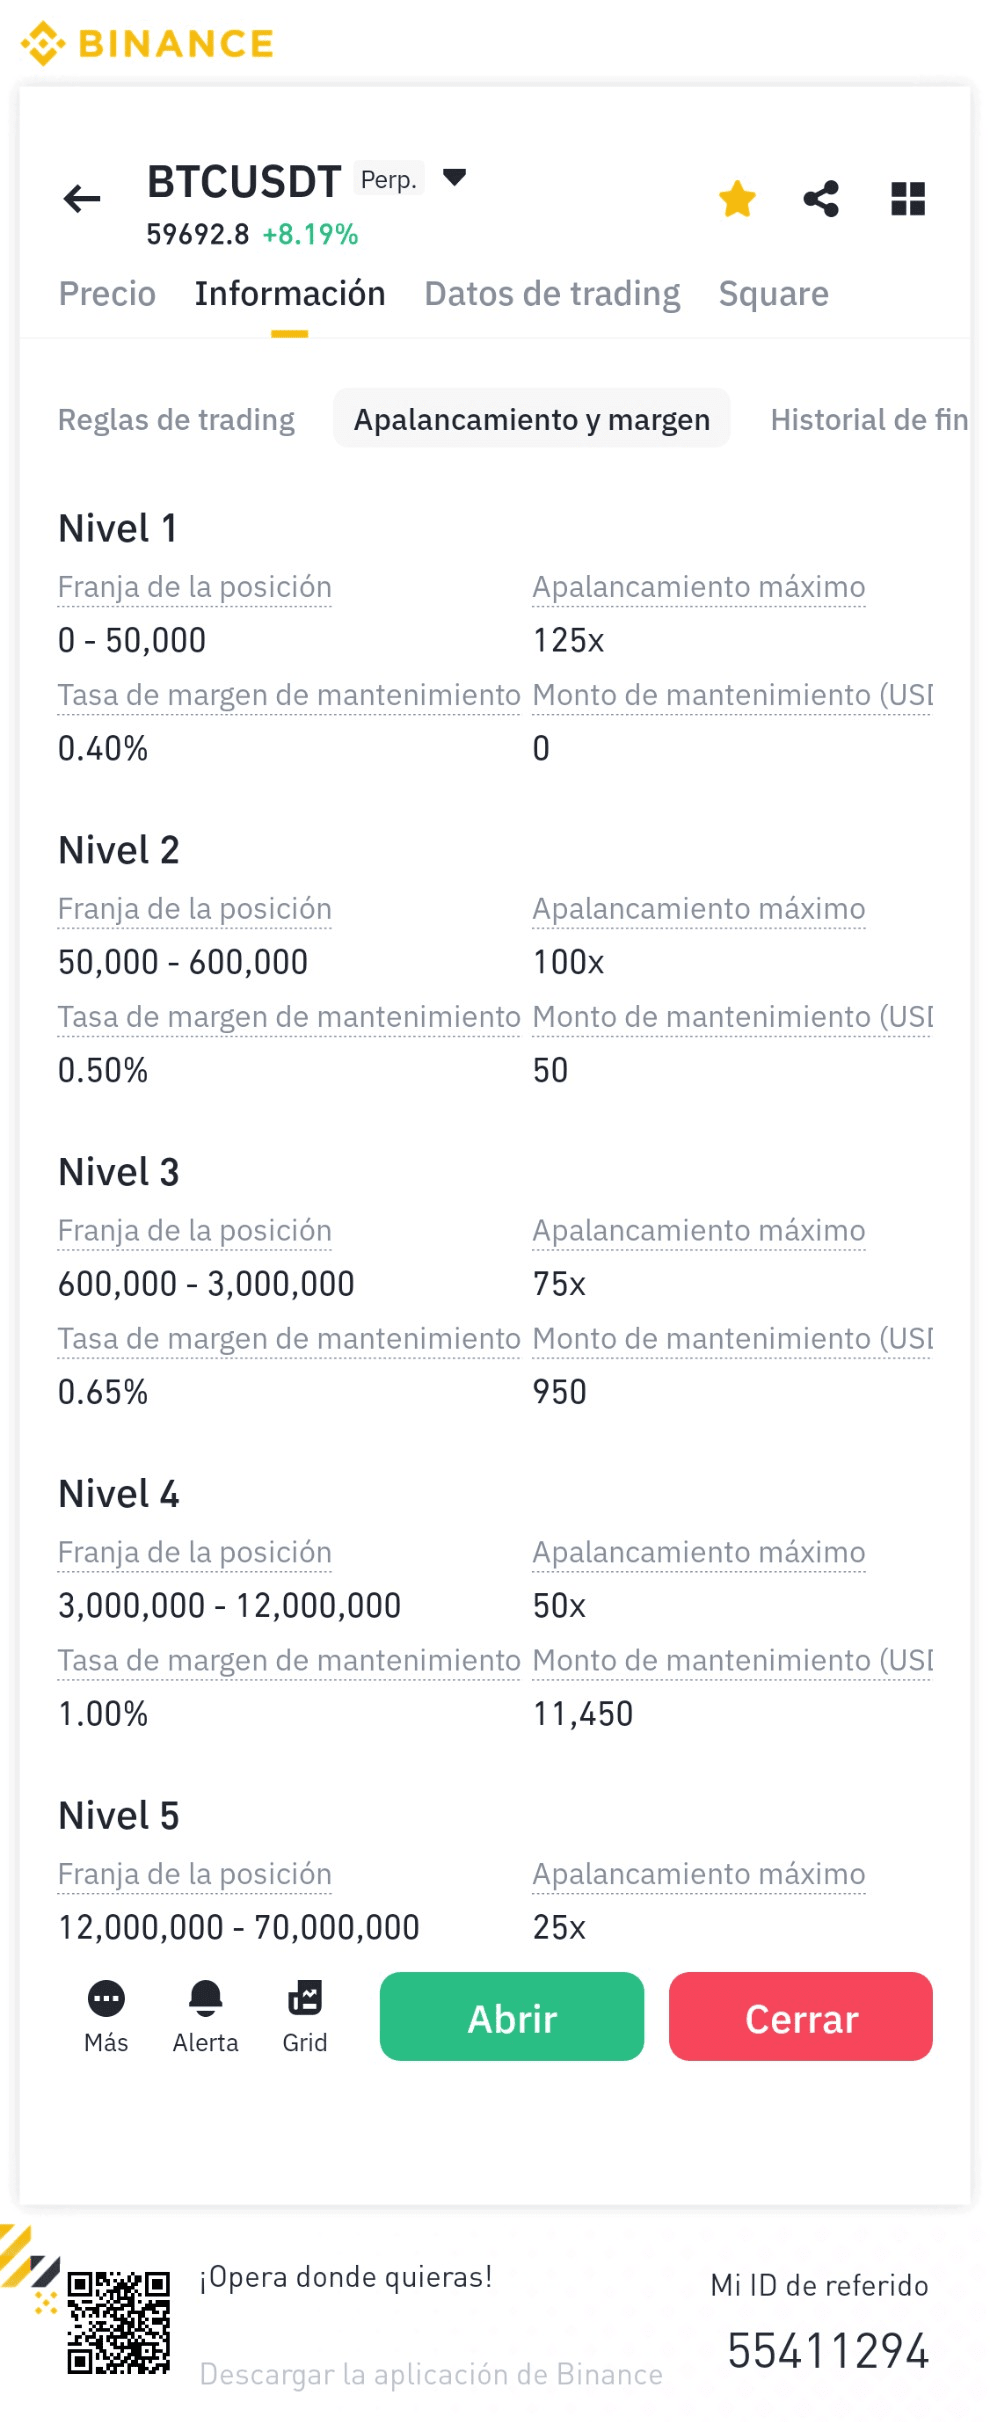Toggle the favorite star for BTCUSDT
The width and height of the screenshot is (990, 2422).
[x=737, y=199]
